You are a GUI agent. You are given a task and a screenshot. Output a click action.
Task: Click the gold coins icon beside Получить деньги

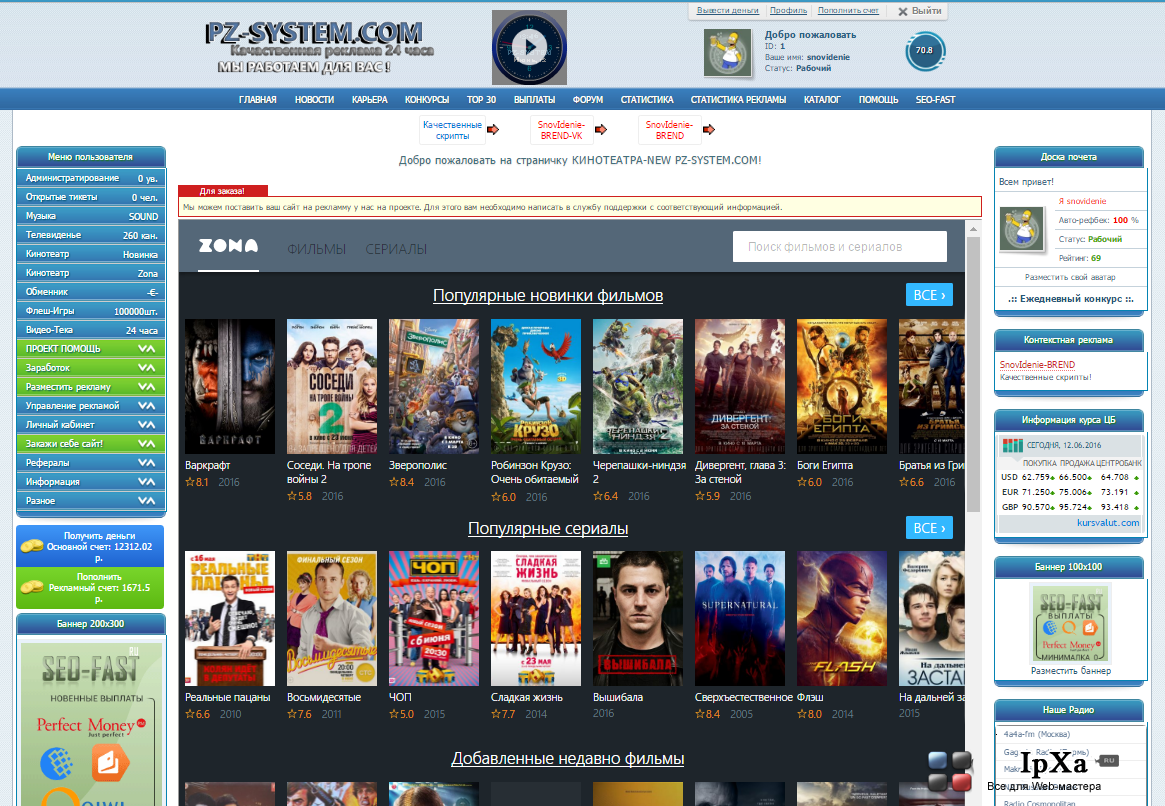[x=31, y=546]
